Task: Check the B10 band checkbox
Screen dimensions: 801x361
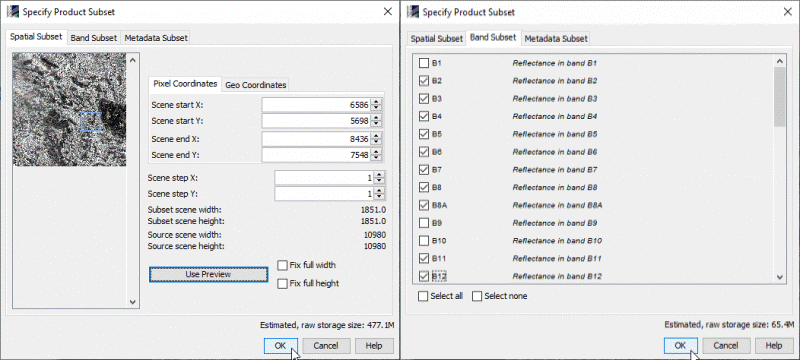Action: (424, 240)
